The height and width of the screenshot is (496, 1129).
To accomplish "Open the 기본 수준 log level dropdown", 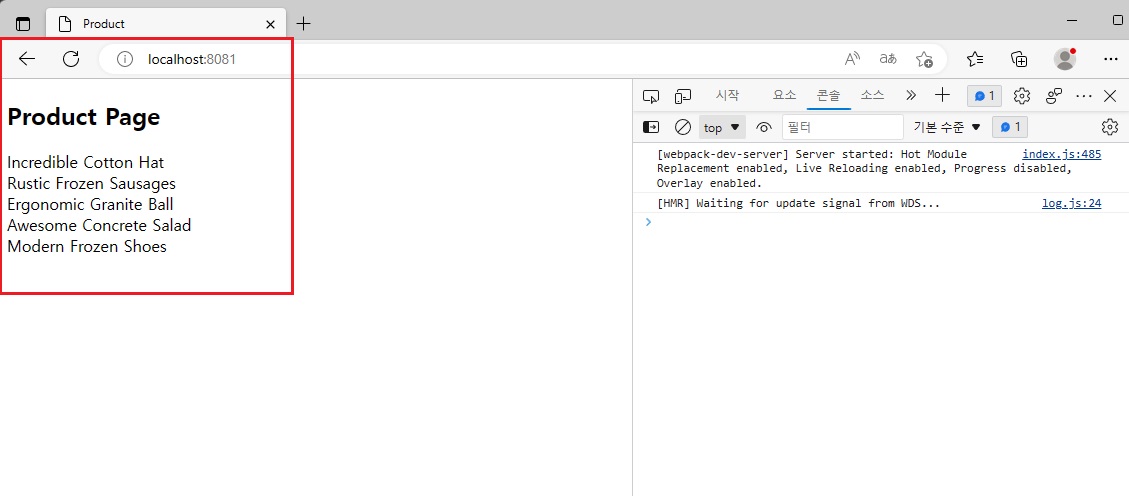I will click(947, 127).
